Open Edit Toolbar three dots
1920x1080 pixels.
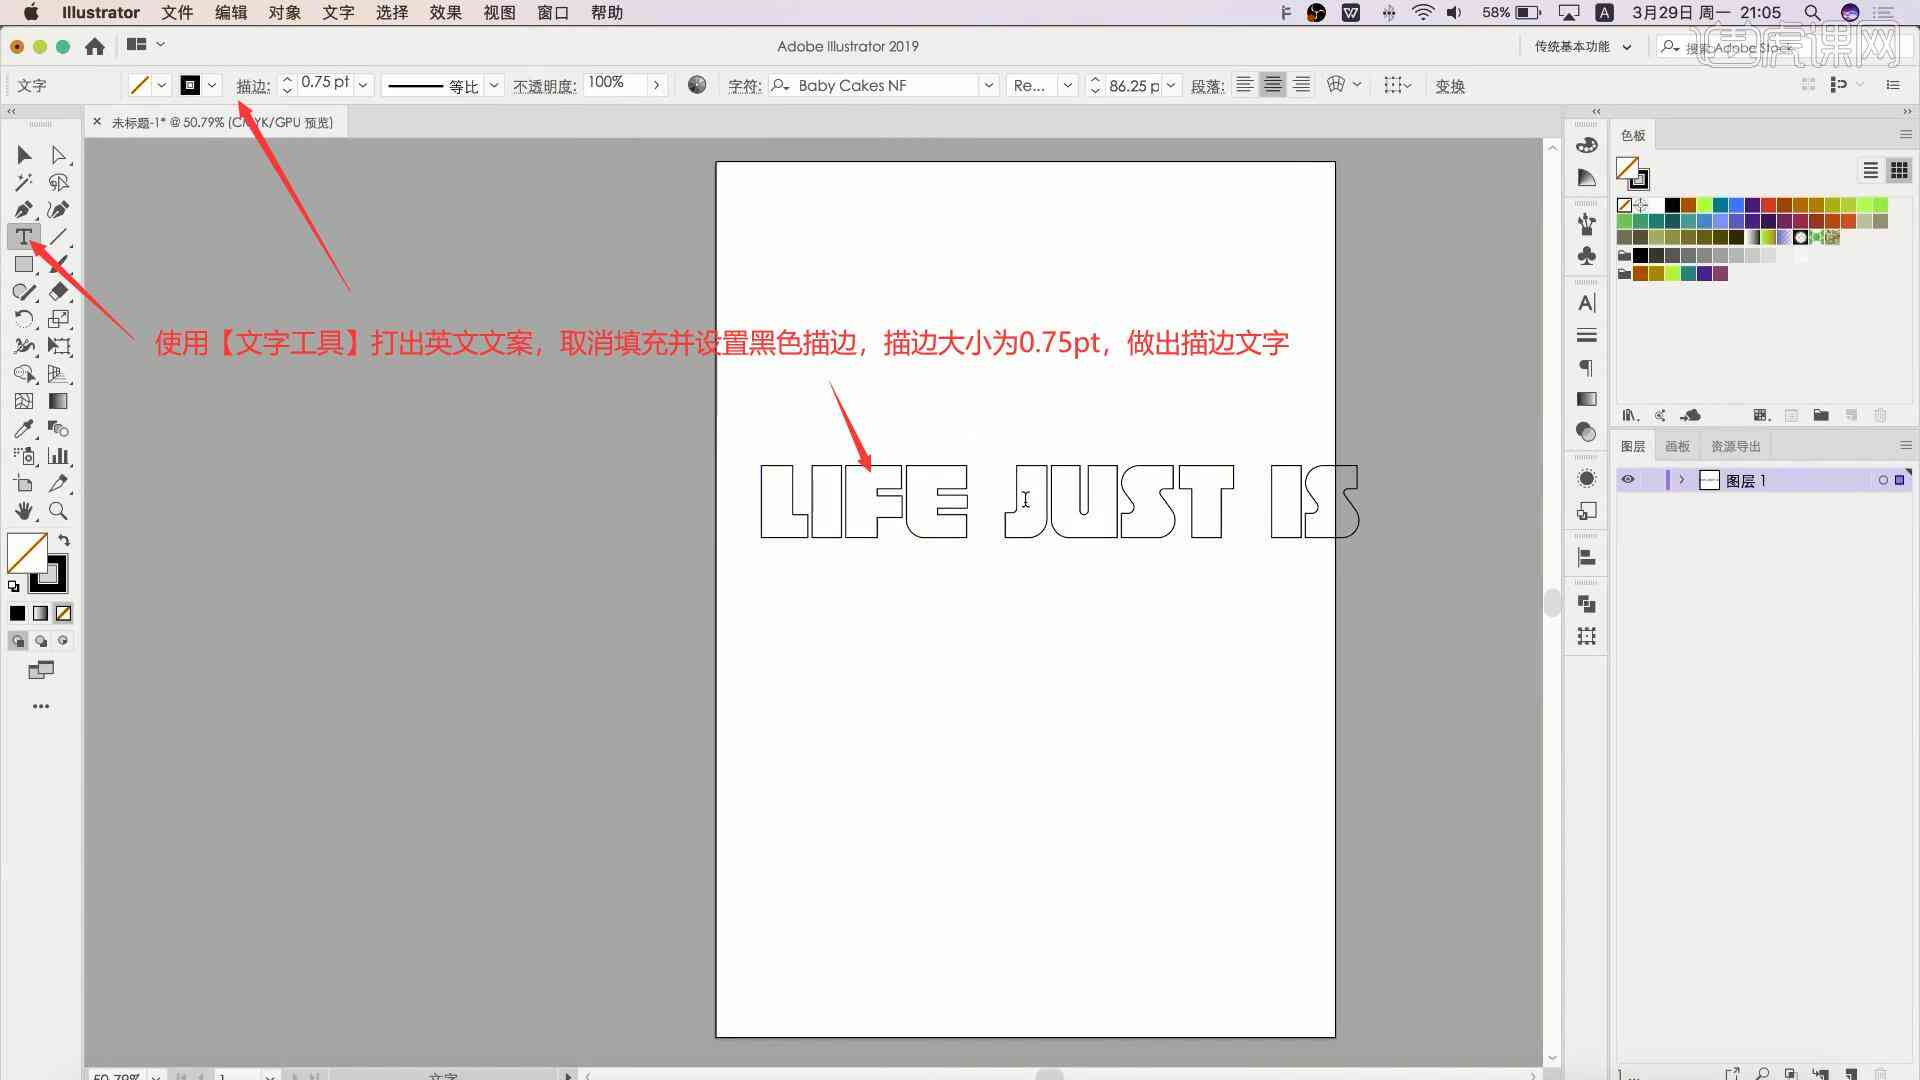[41, 706]
